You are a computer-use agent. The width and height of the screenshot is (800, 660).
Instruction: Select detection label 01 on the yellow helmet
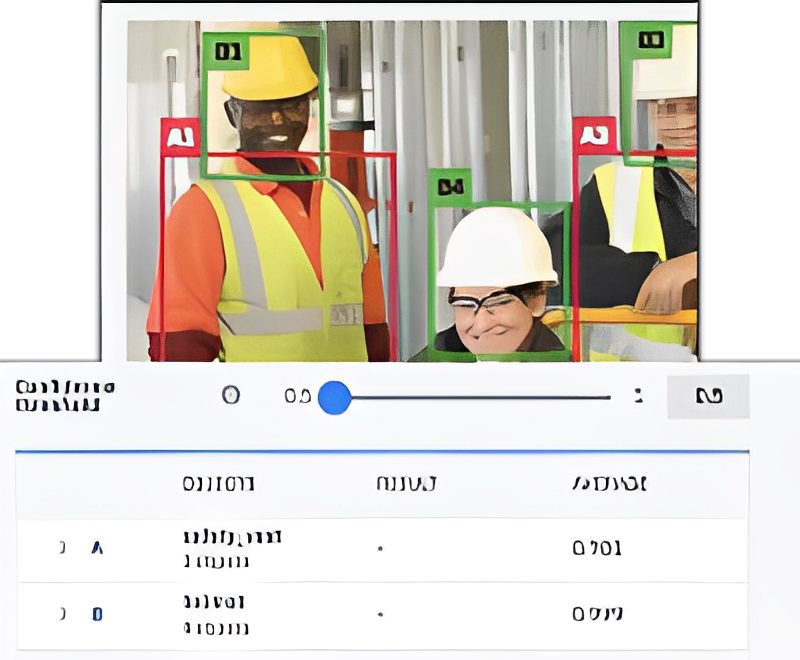point(228,47)
